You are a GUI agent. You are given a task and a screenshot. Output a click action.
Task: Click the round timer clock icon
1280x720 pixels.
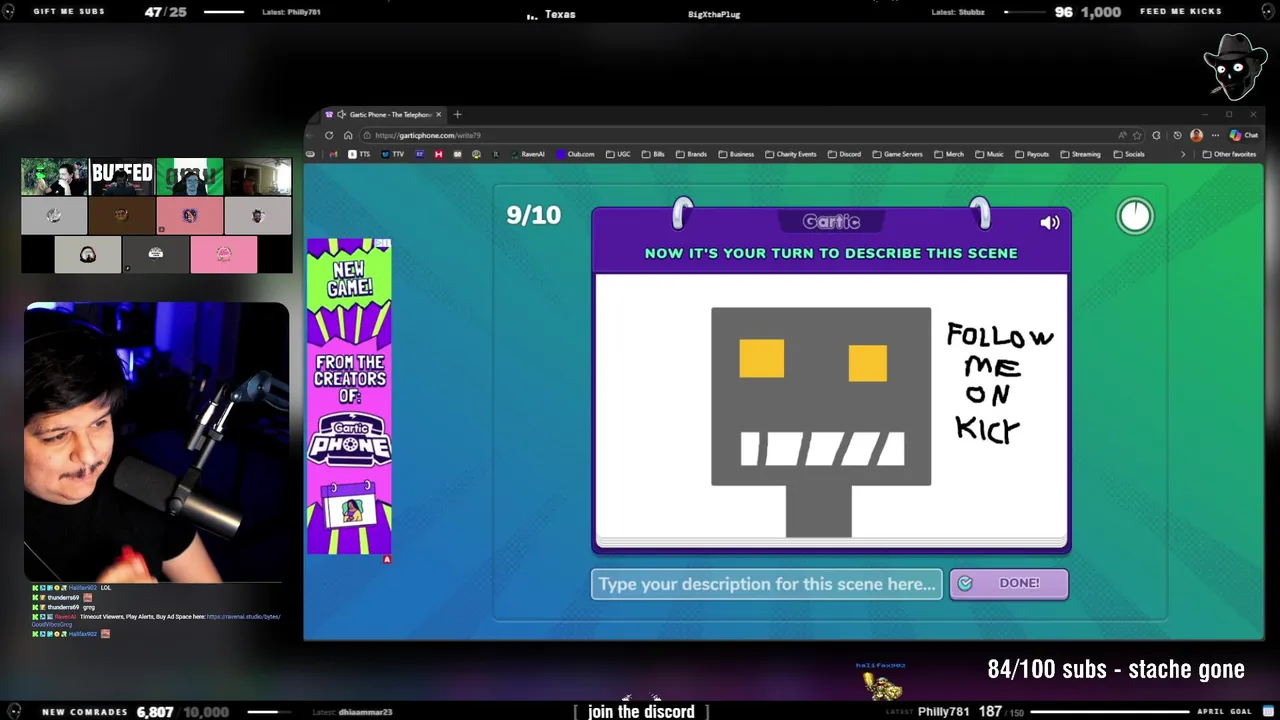1135,216
